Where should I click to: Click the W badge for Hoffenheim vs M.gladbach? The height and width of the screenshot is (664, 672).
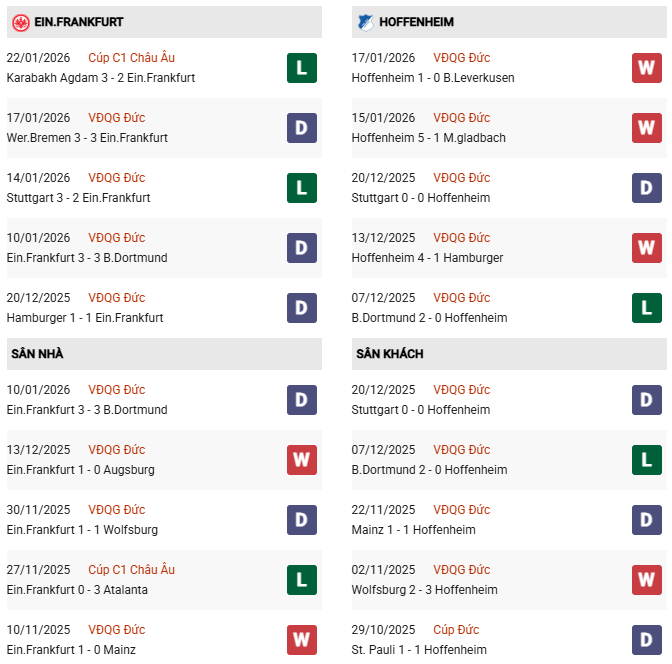click(646, 127)
